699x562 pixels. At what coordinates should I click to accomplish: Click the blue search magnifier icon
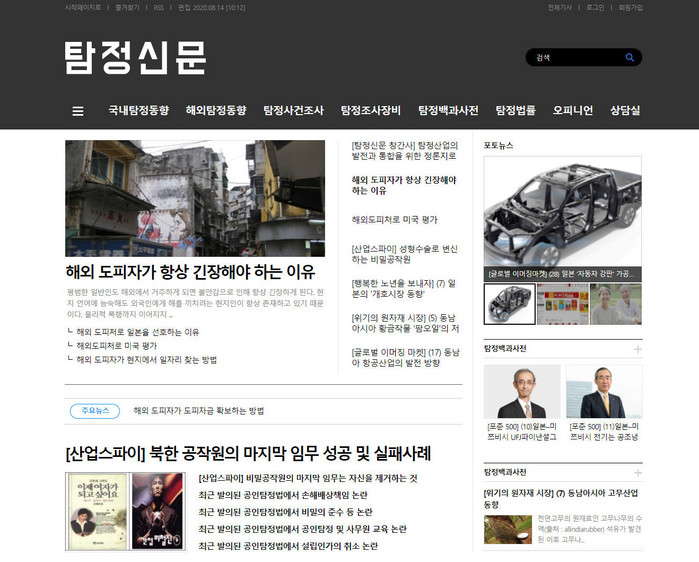point(629,57)
